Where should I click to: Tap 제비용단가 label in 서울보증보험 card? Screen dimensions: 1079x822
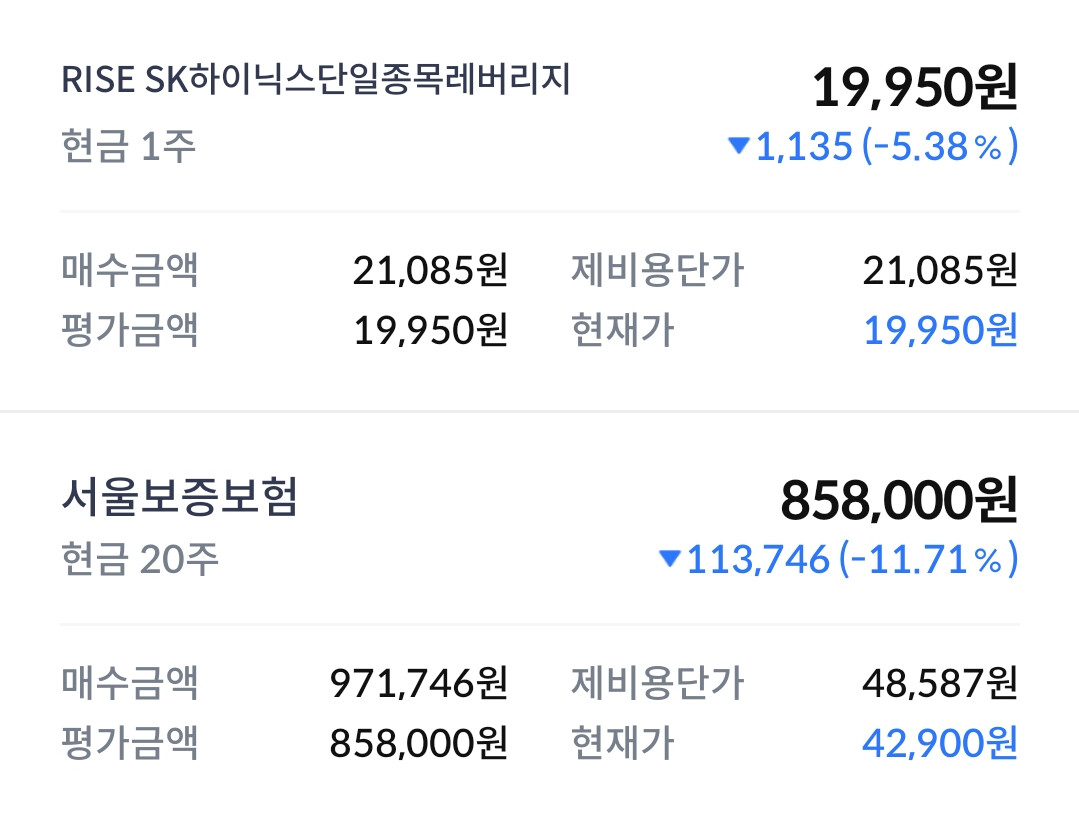pos(657,682)
